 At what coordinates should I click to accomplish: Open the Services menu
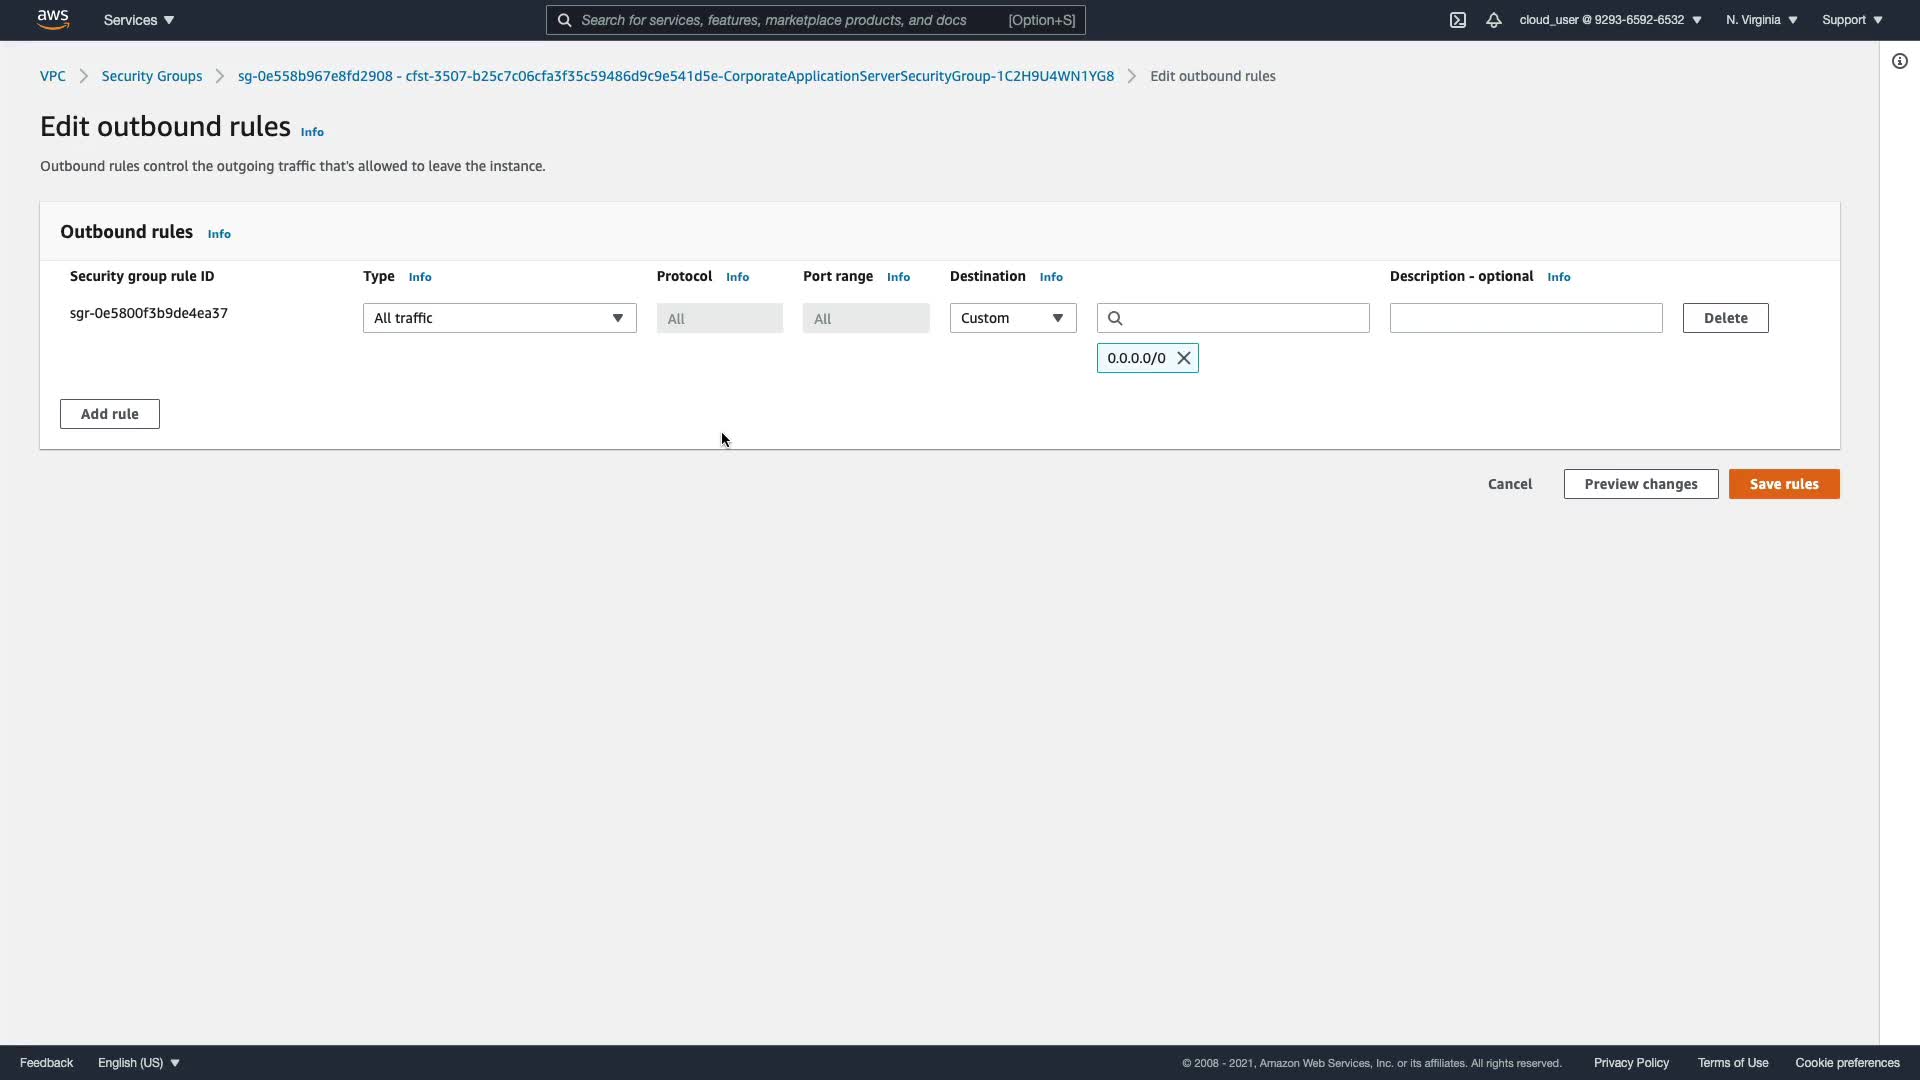[139, 20]
